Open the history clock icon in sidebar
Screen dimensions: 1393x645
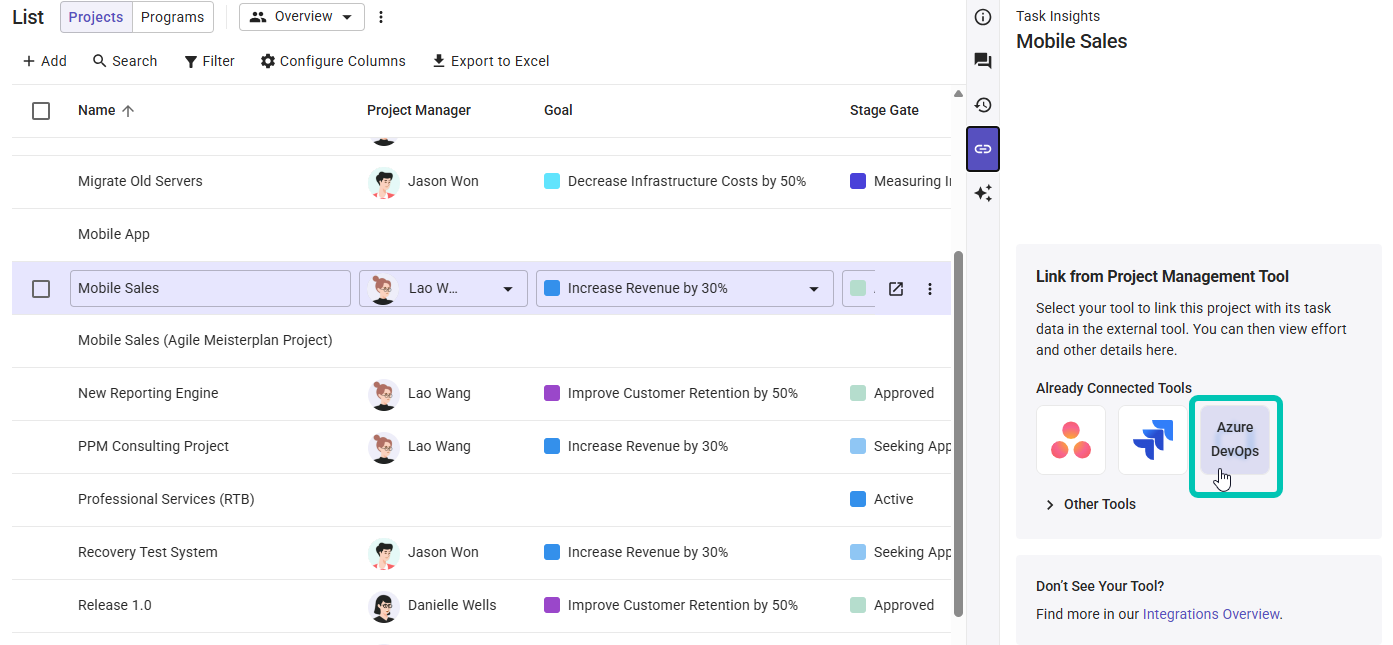point(983,105)
